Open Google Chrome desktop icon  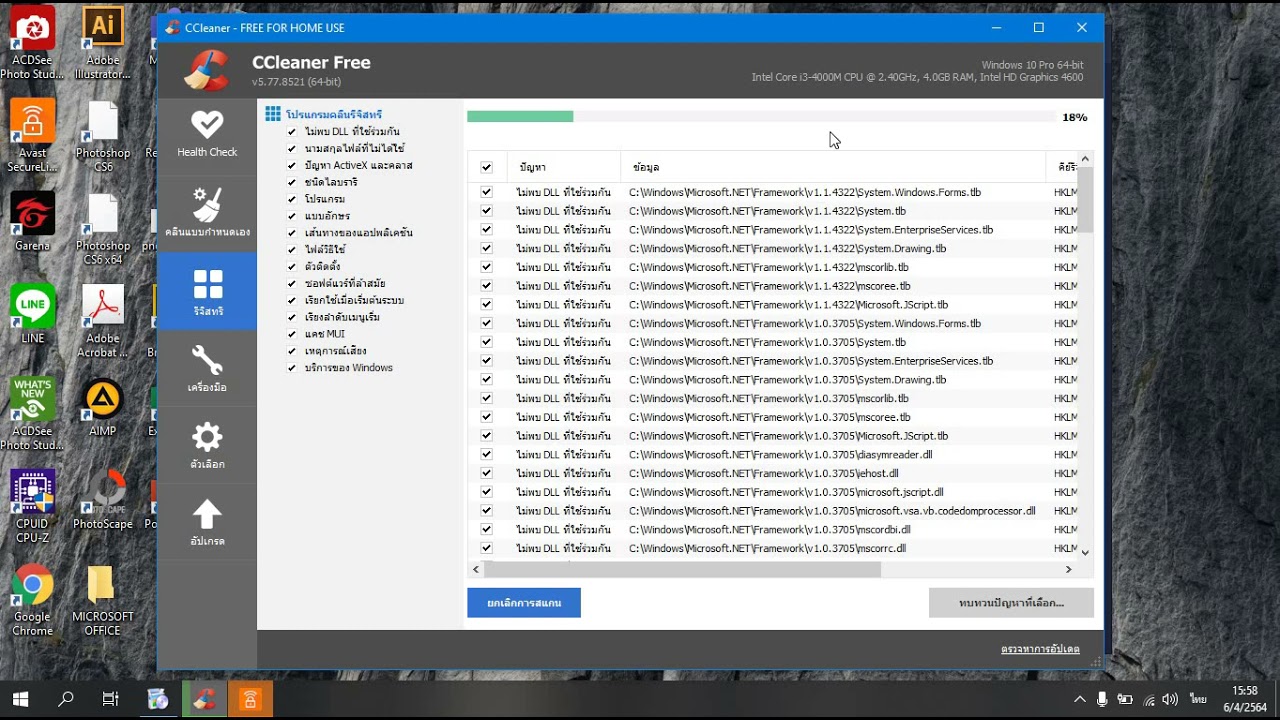coord(32,600)
